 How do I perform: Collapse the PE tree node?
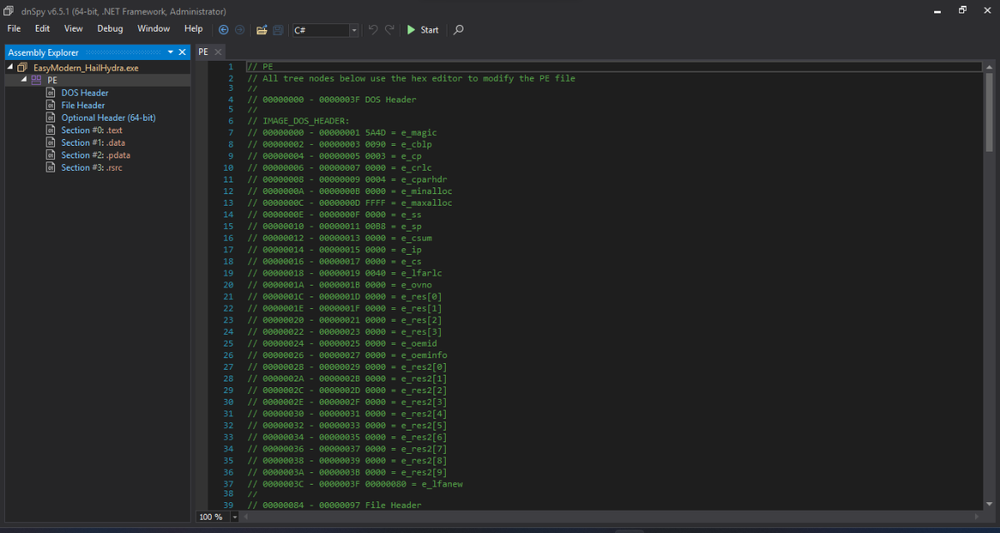23,80
